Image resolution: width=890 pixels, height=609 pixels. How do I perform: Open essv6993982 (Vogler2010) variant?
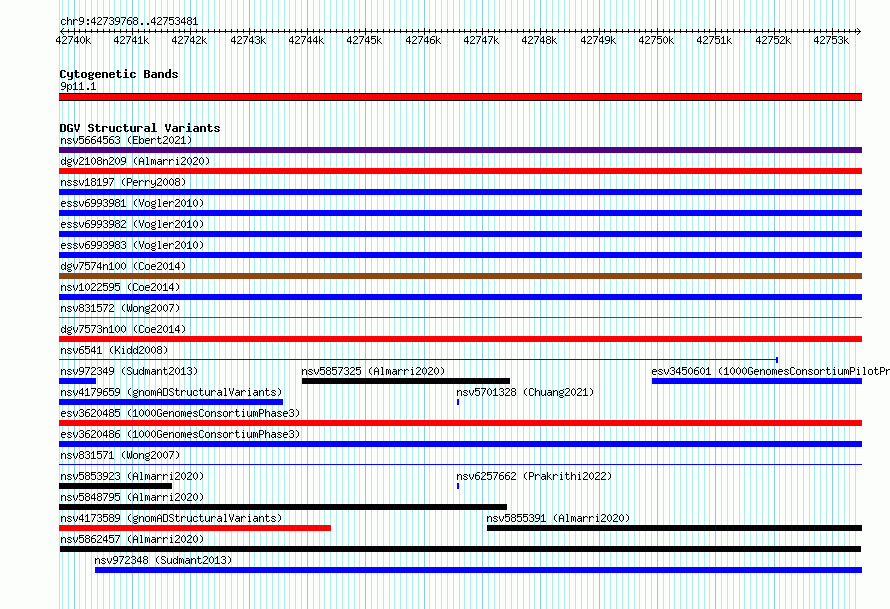pyautogui.click(x=132, y=224)
